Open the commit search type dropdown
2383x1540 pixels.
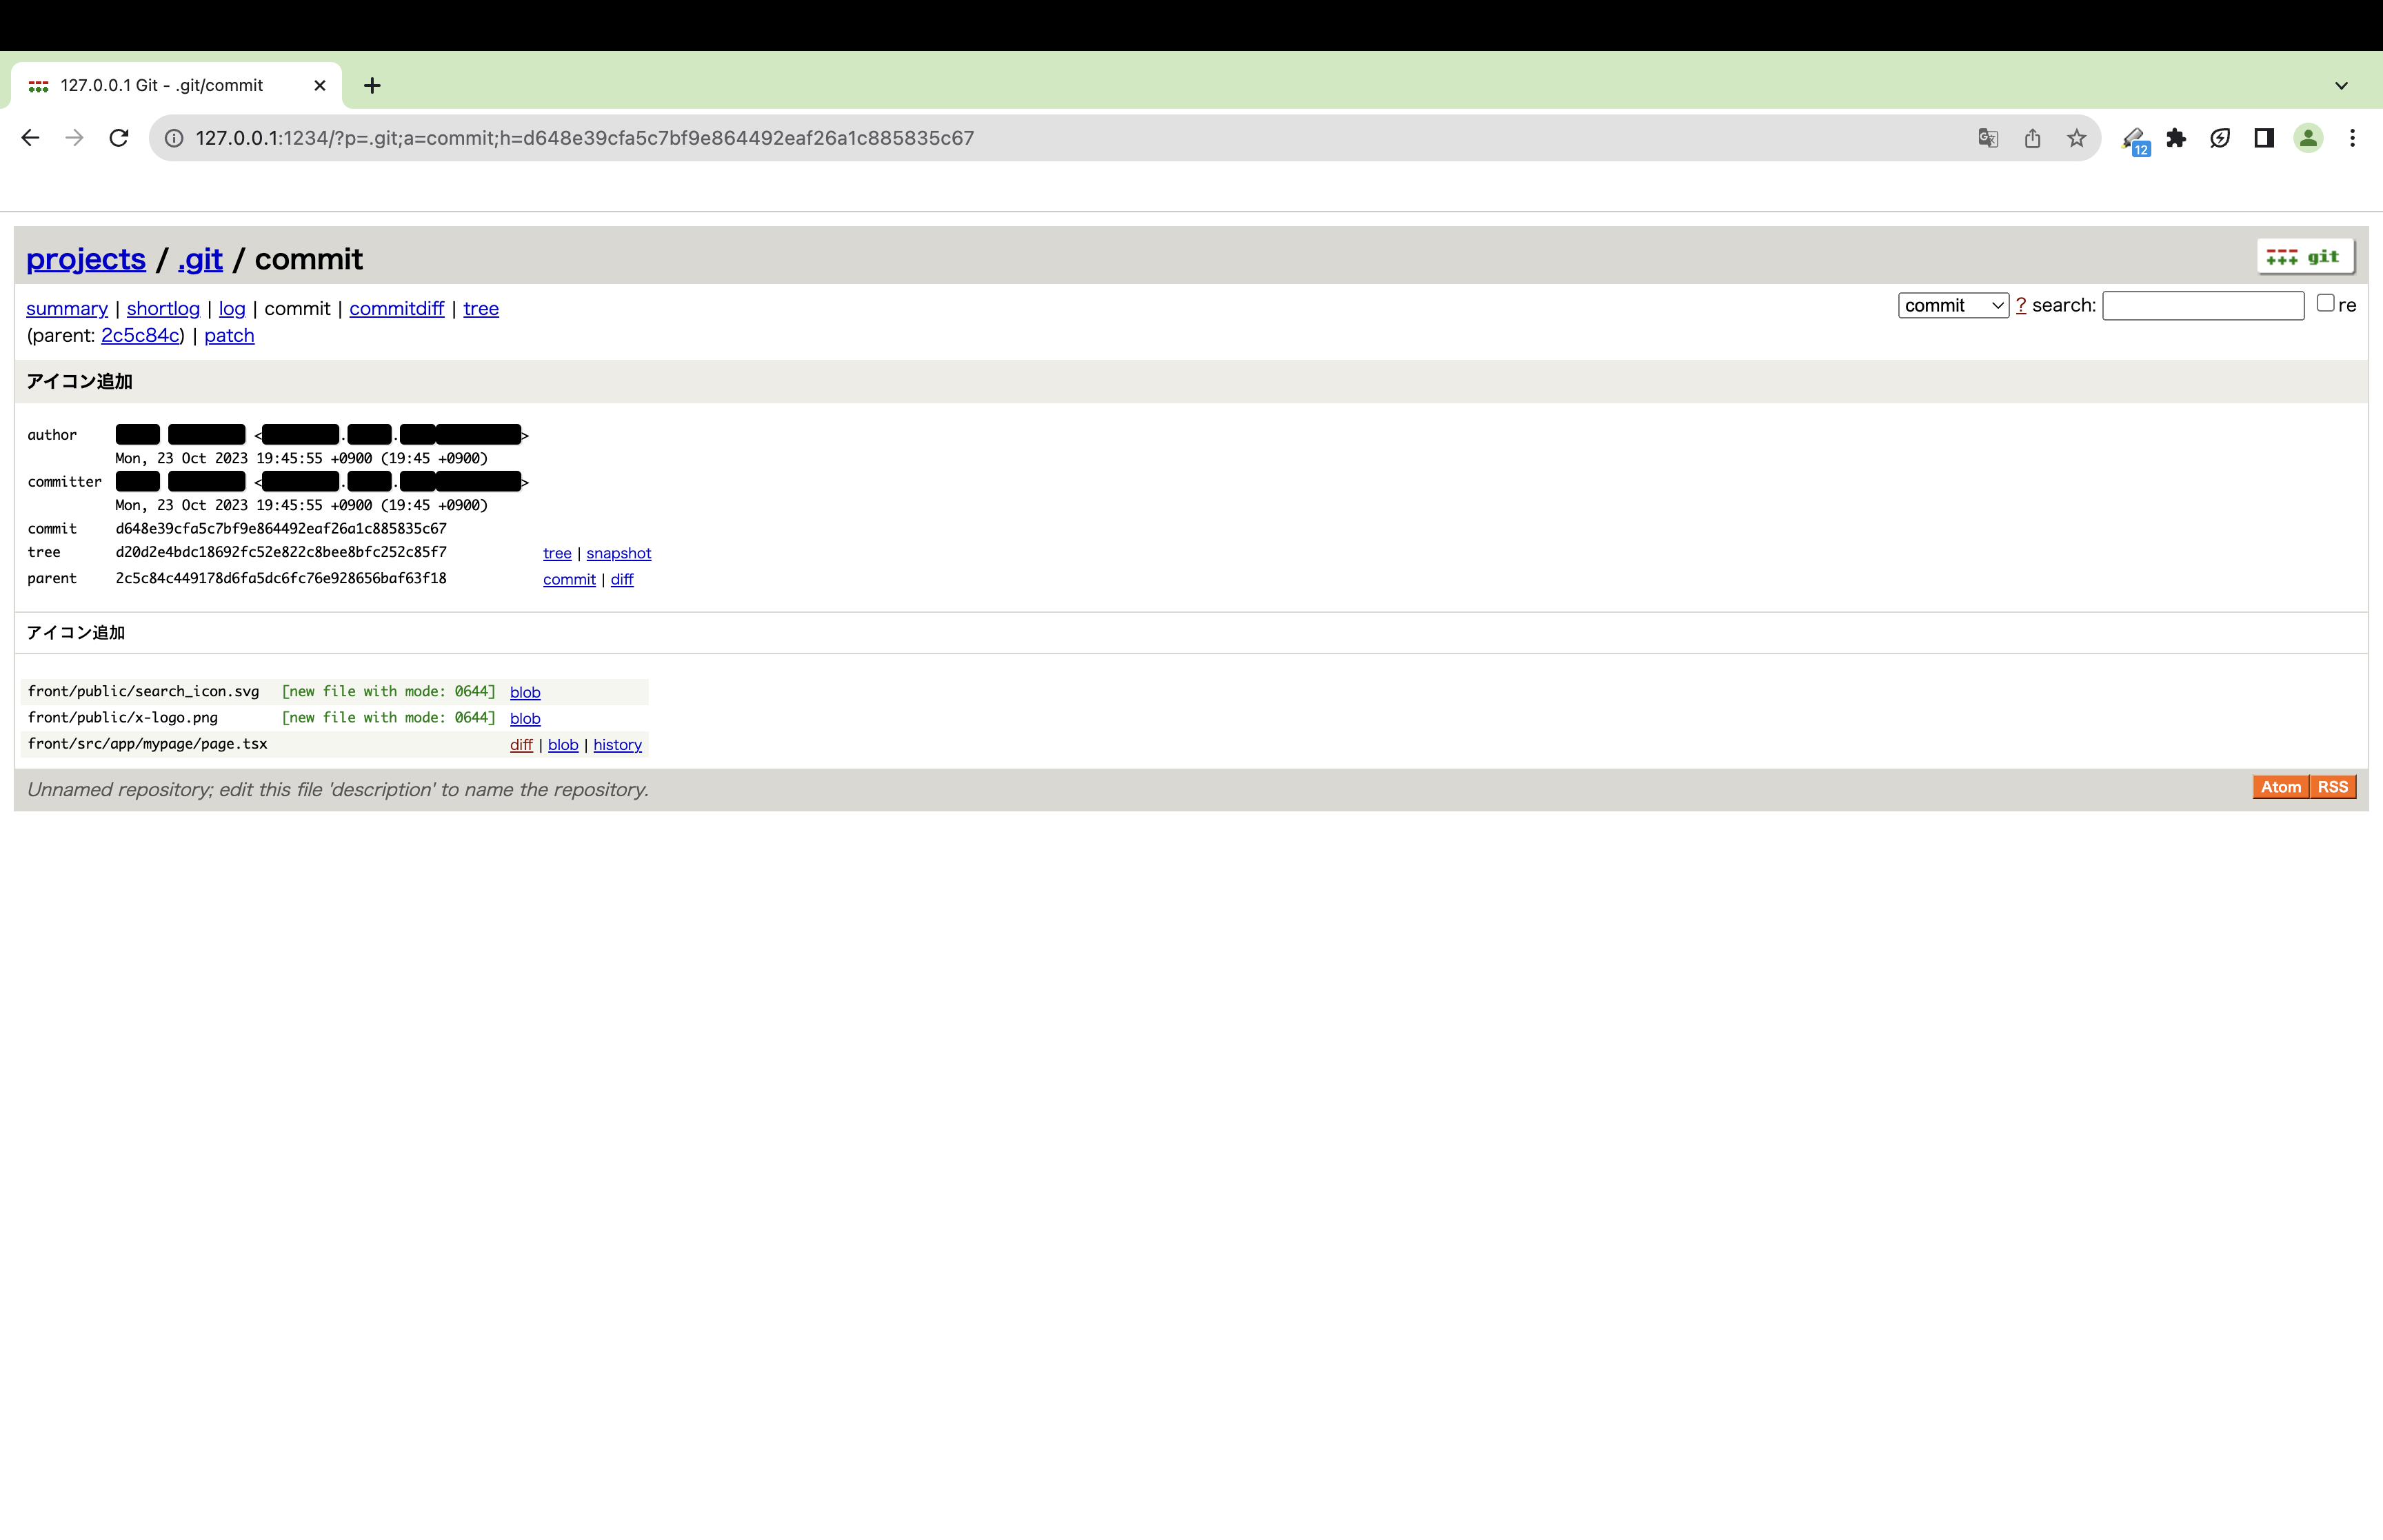[x=1952, y=305]
